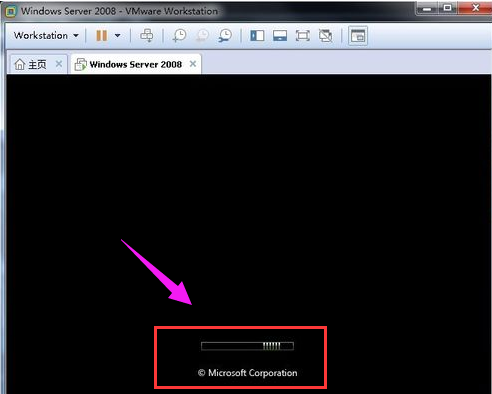Revert to the previous snapshot icon

[202, 35]
